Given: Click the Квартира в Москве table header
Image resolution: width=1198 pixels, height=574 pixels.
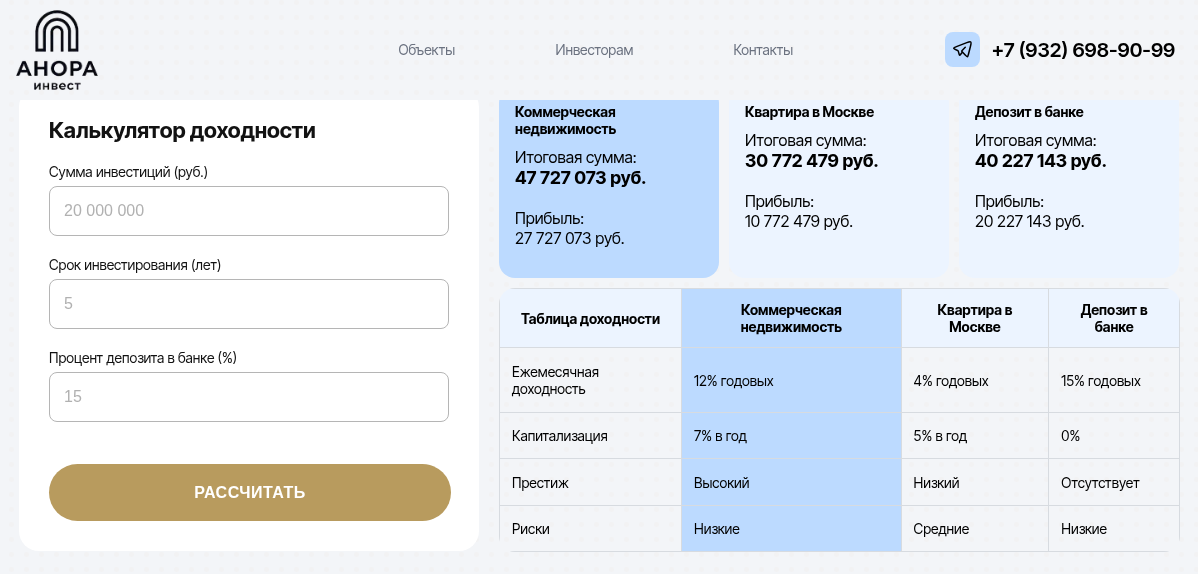Looking at the screenshot, I should pos(974,319).
